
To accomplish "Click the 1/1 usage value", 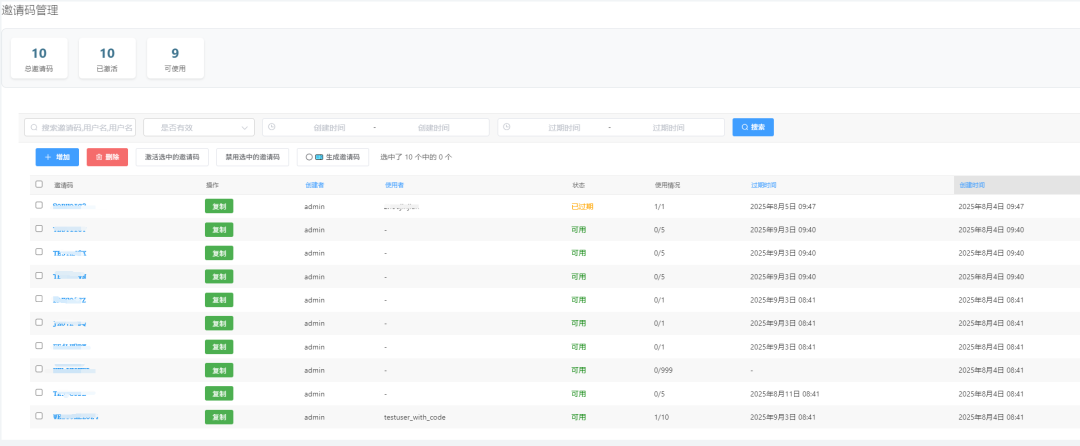I will click(x=660, y=206).
